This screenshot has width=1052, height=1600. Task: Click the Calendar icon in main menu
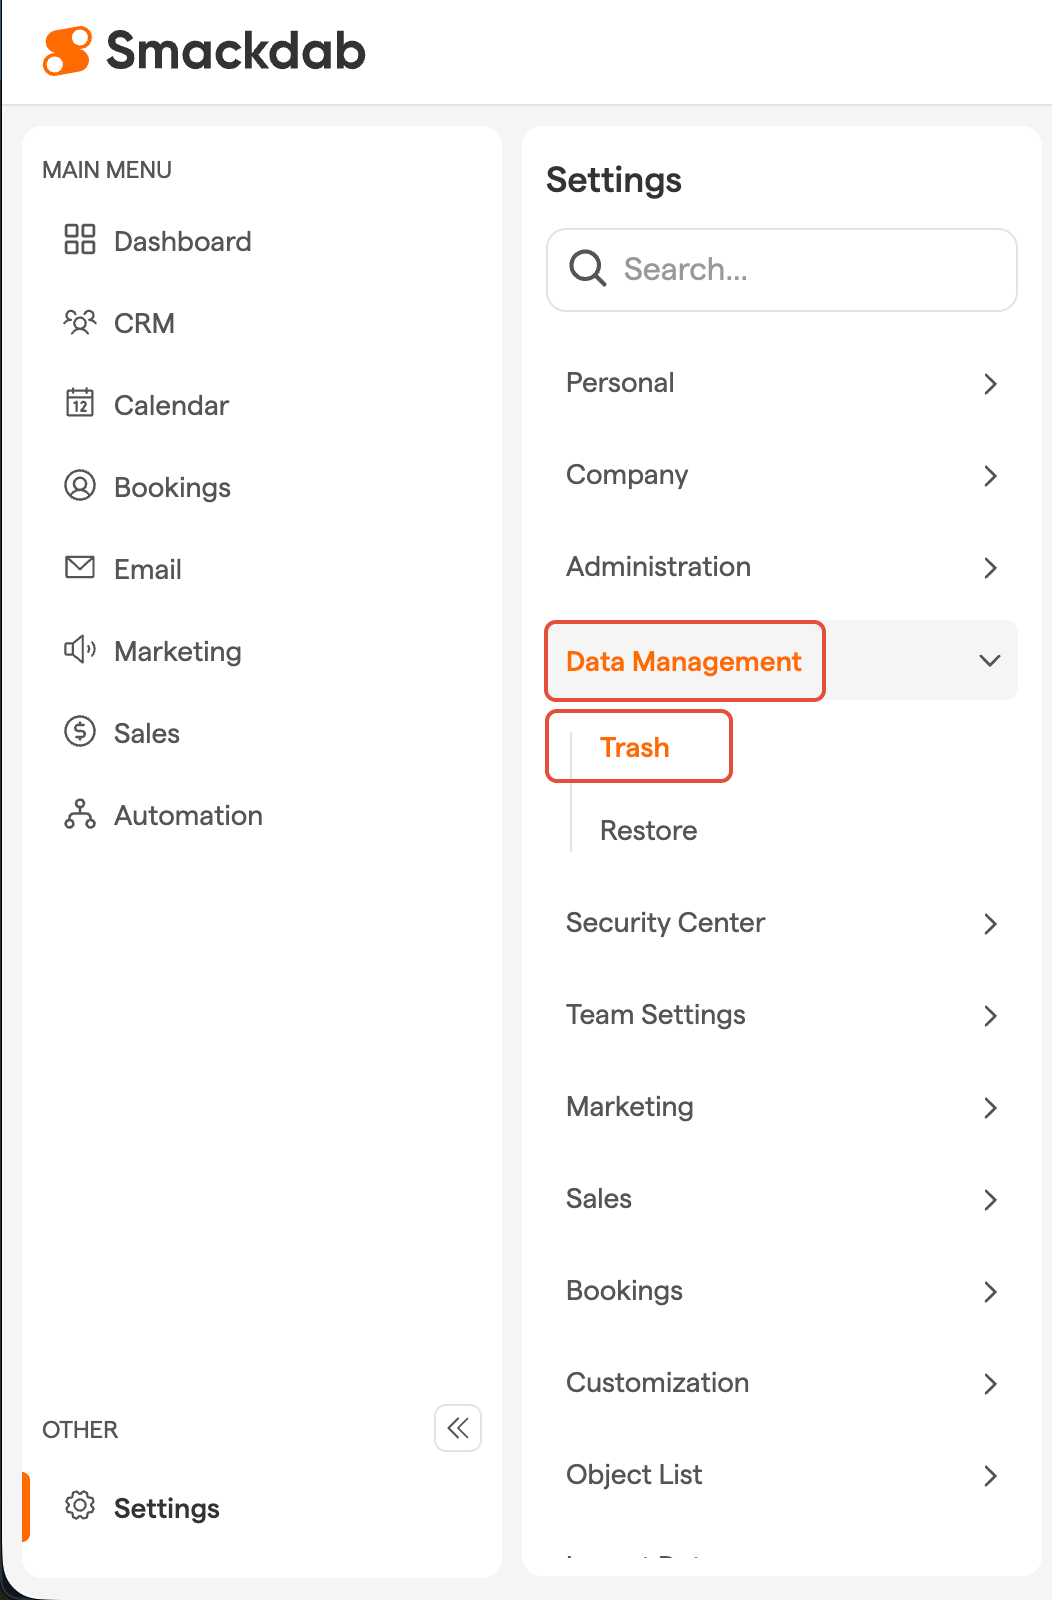(79, 403)
